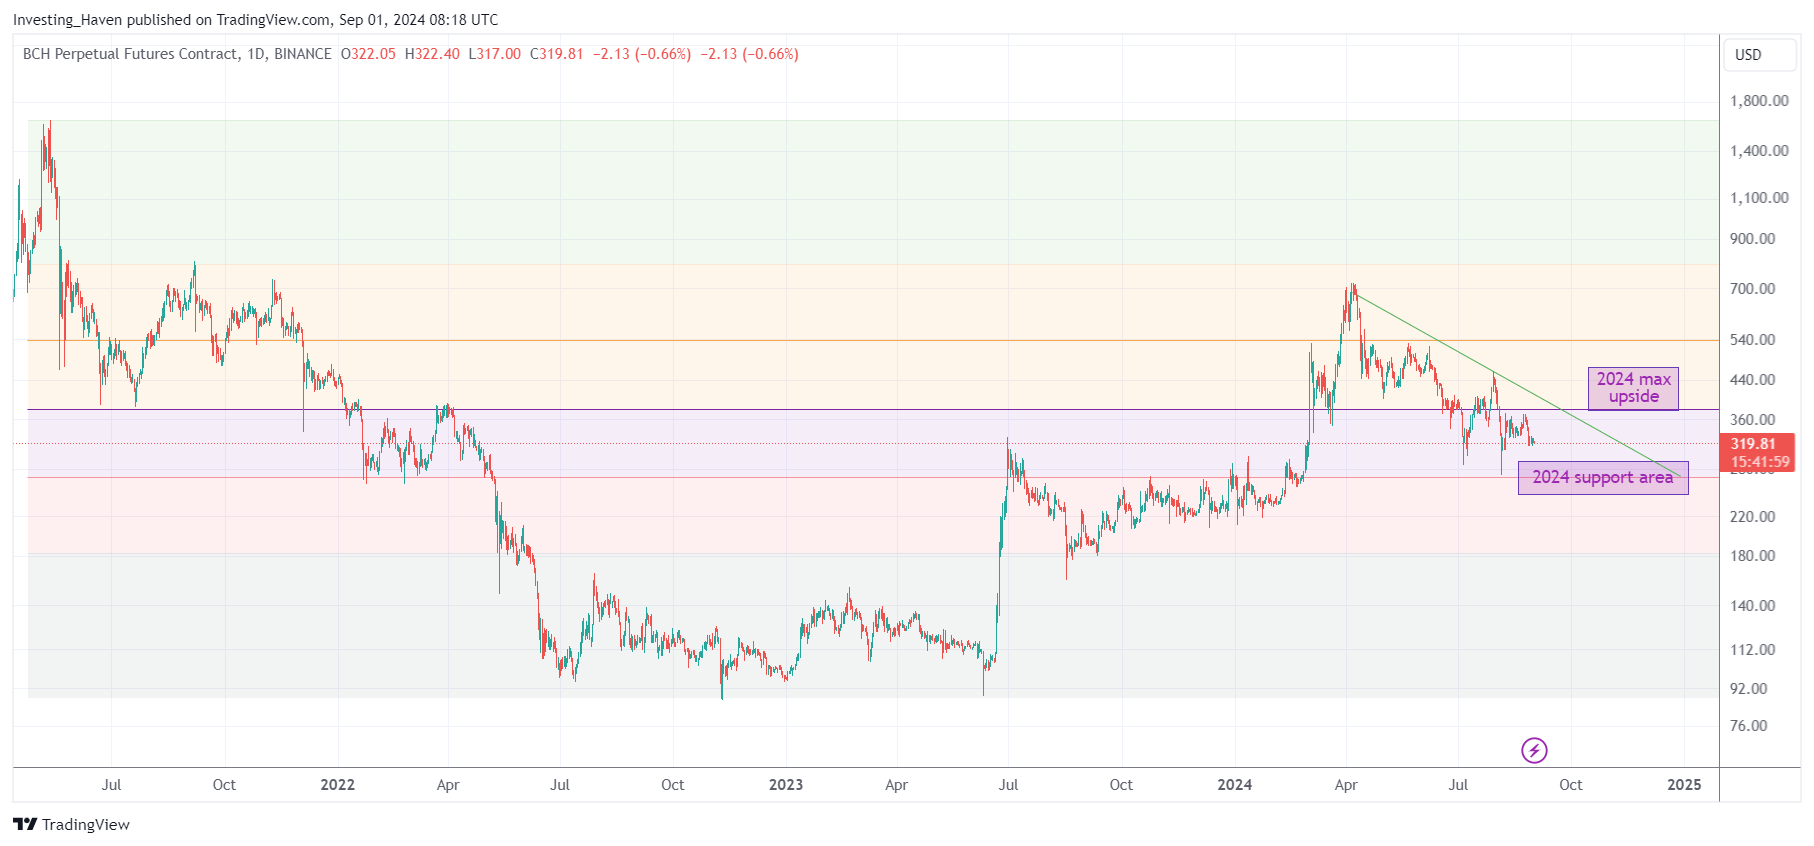This screenshot has height=846, width=1814.
Task: Click the open price value O322.05
Action: [368, 54]
